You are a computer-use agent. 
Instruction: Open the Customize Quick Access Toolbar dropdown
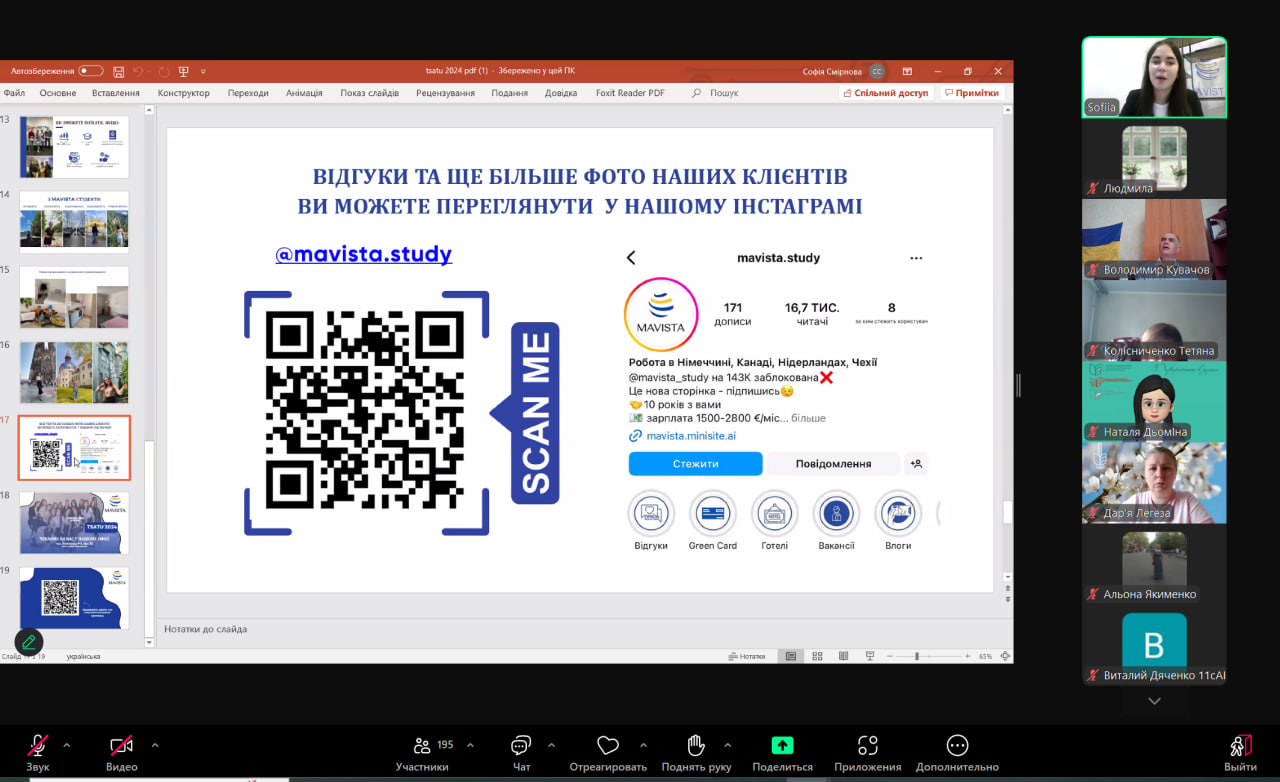click(203, 72)
